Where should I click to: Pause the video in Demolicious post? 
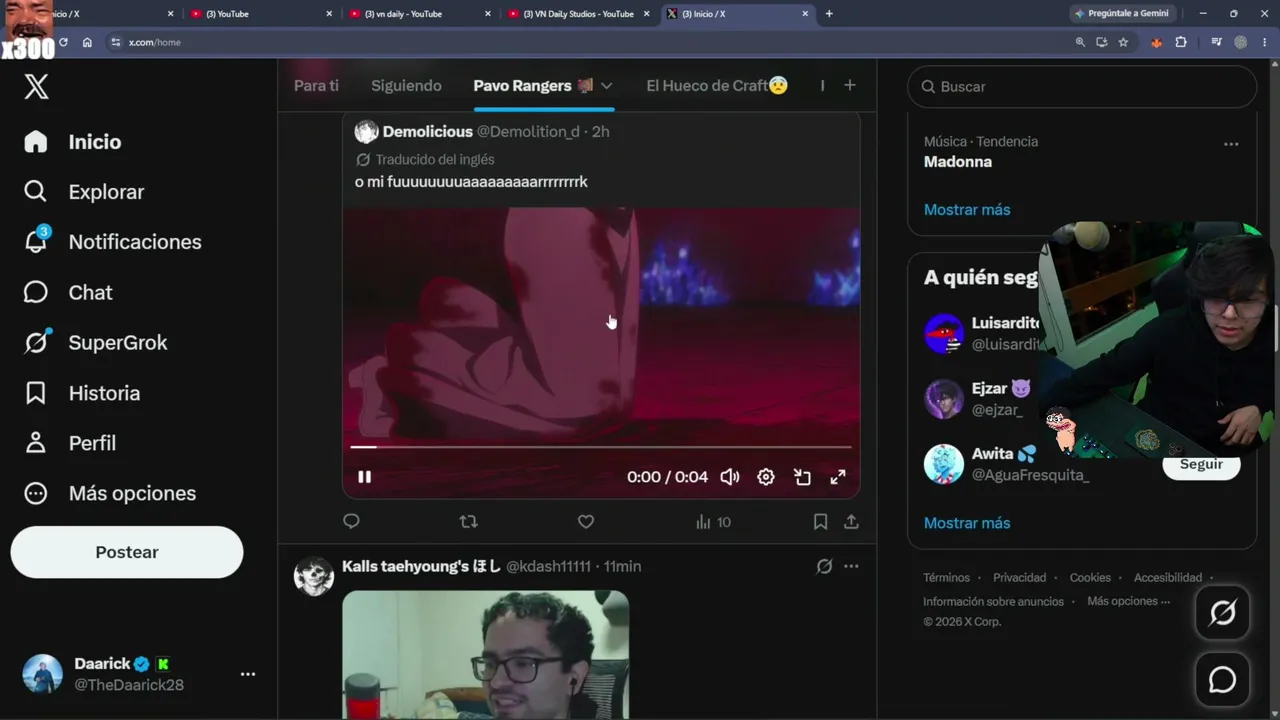pos(365,477)
